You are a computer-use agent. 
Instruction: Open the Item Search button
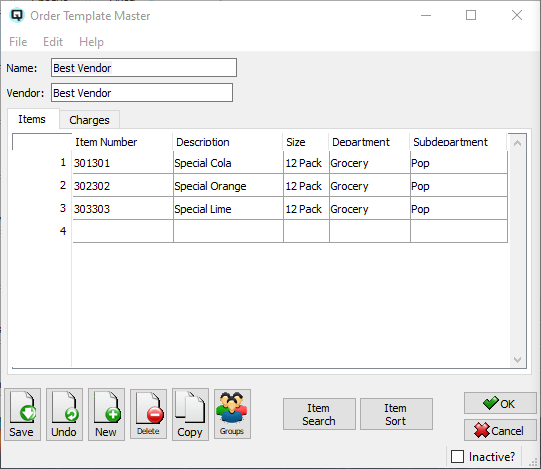[319, 414]
